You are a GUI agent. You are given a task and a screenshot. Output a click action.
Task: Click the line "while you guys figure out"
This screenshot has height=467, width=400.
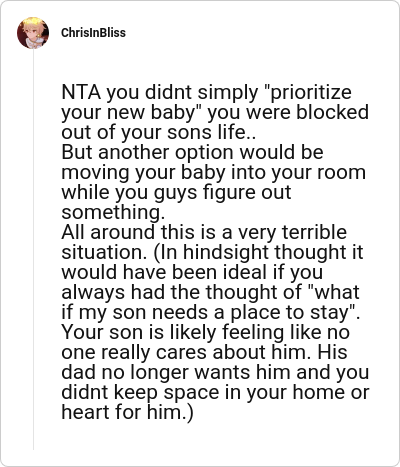tap(176, 192)
